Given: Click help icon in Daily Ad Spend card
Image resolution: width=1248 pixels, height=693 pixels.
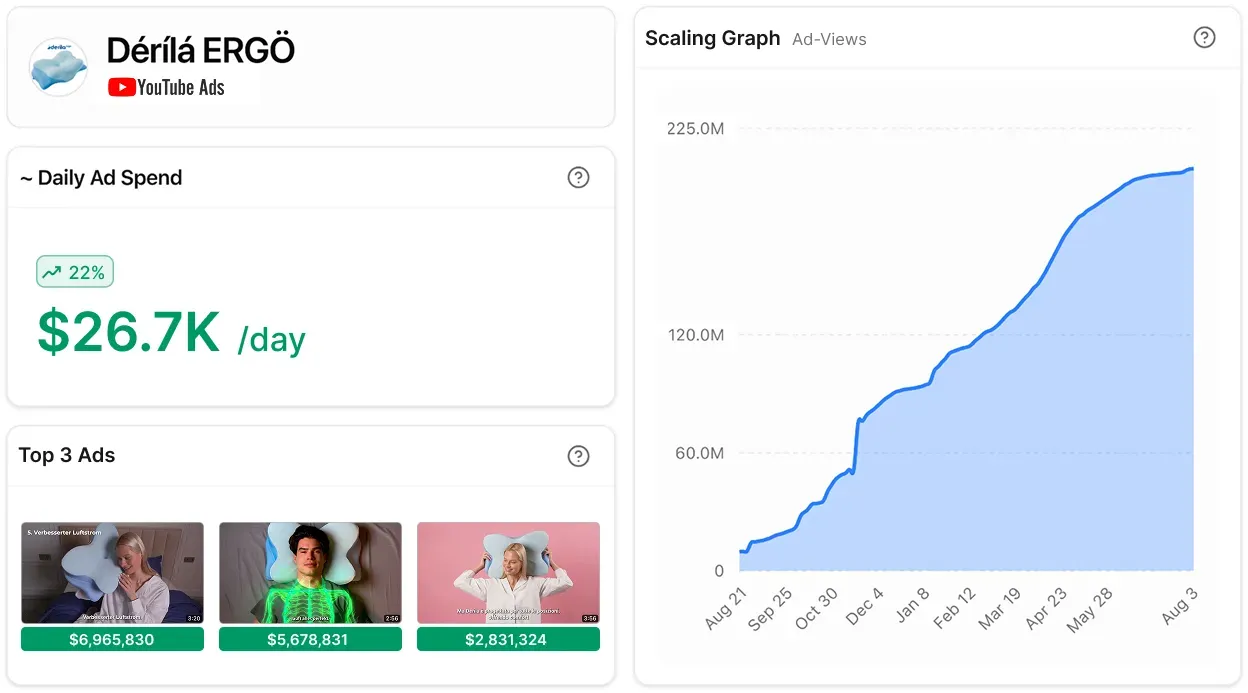Looking at the screenshot, I should pyautogui.click(x=578, y=178).
